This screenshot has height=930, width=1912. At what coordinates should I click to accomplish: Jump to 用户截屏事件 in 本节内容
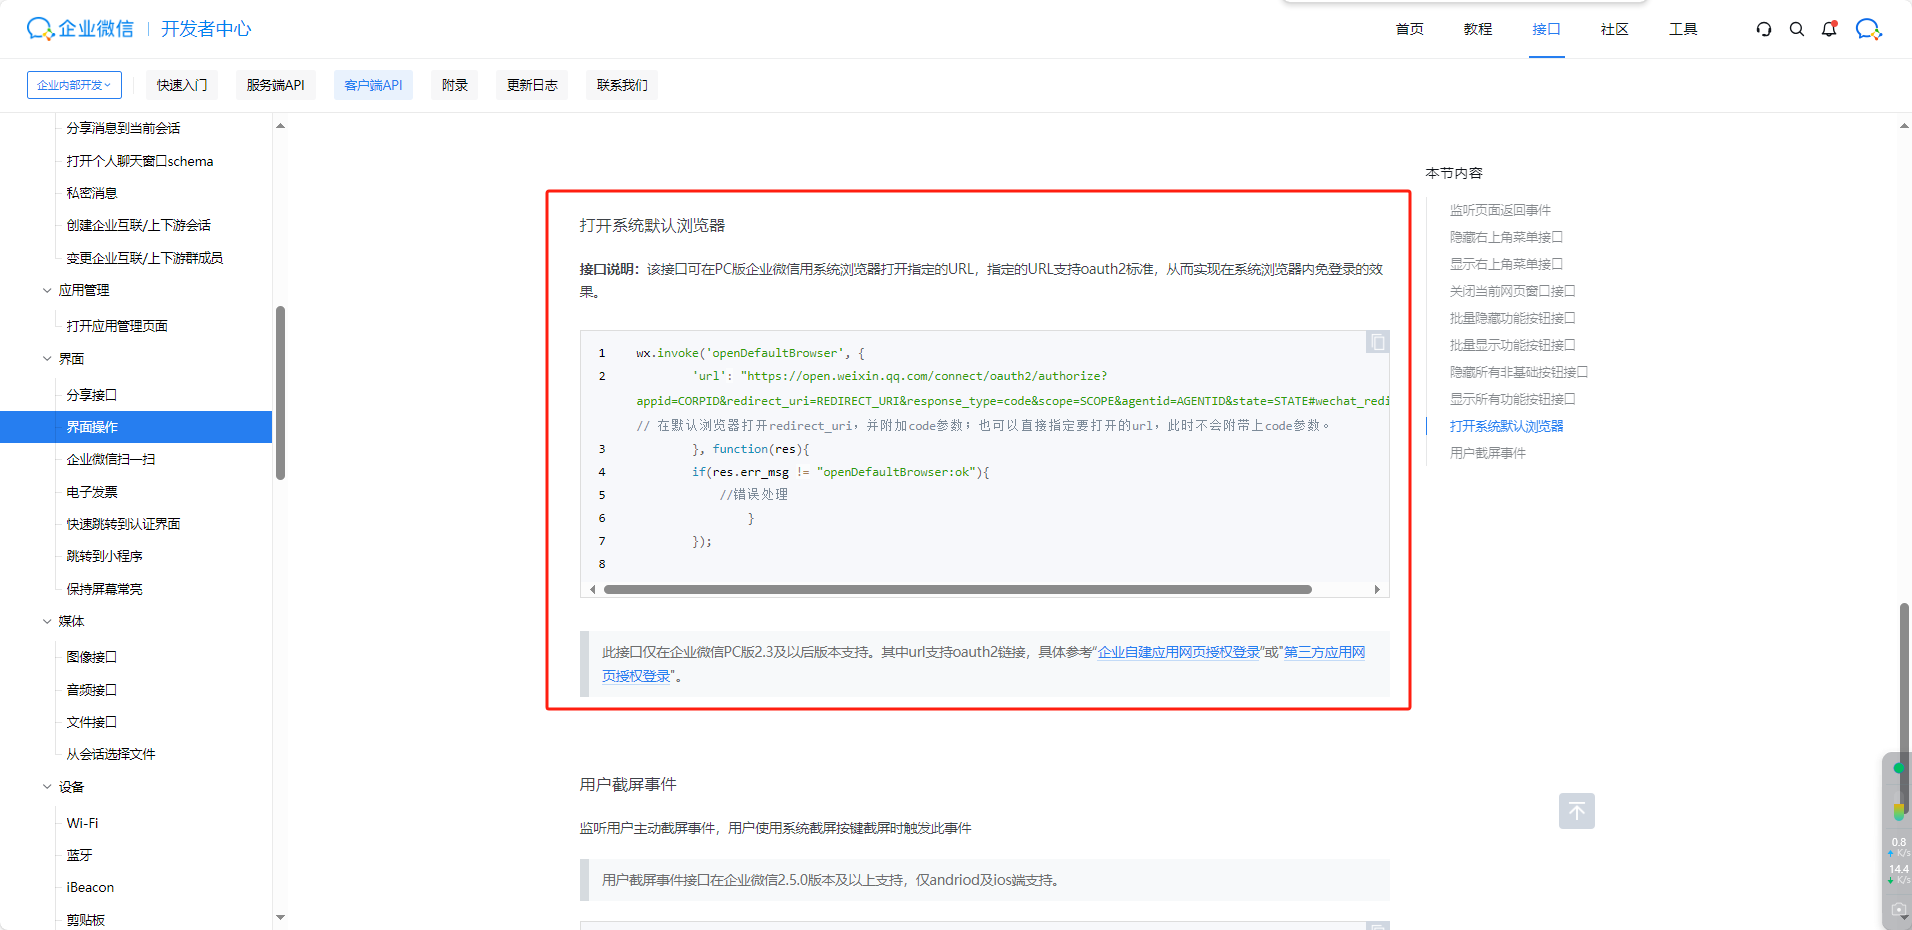tap(1487, 452)
